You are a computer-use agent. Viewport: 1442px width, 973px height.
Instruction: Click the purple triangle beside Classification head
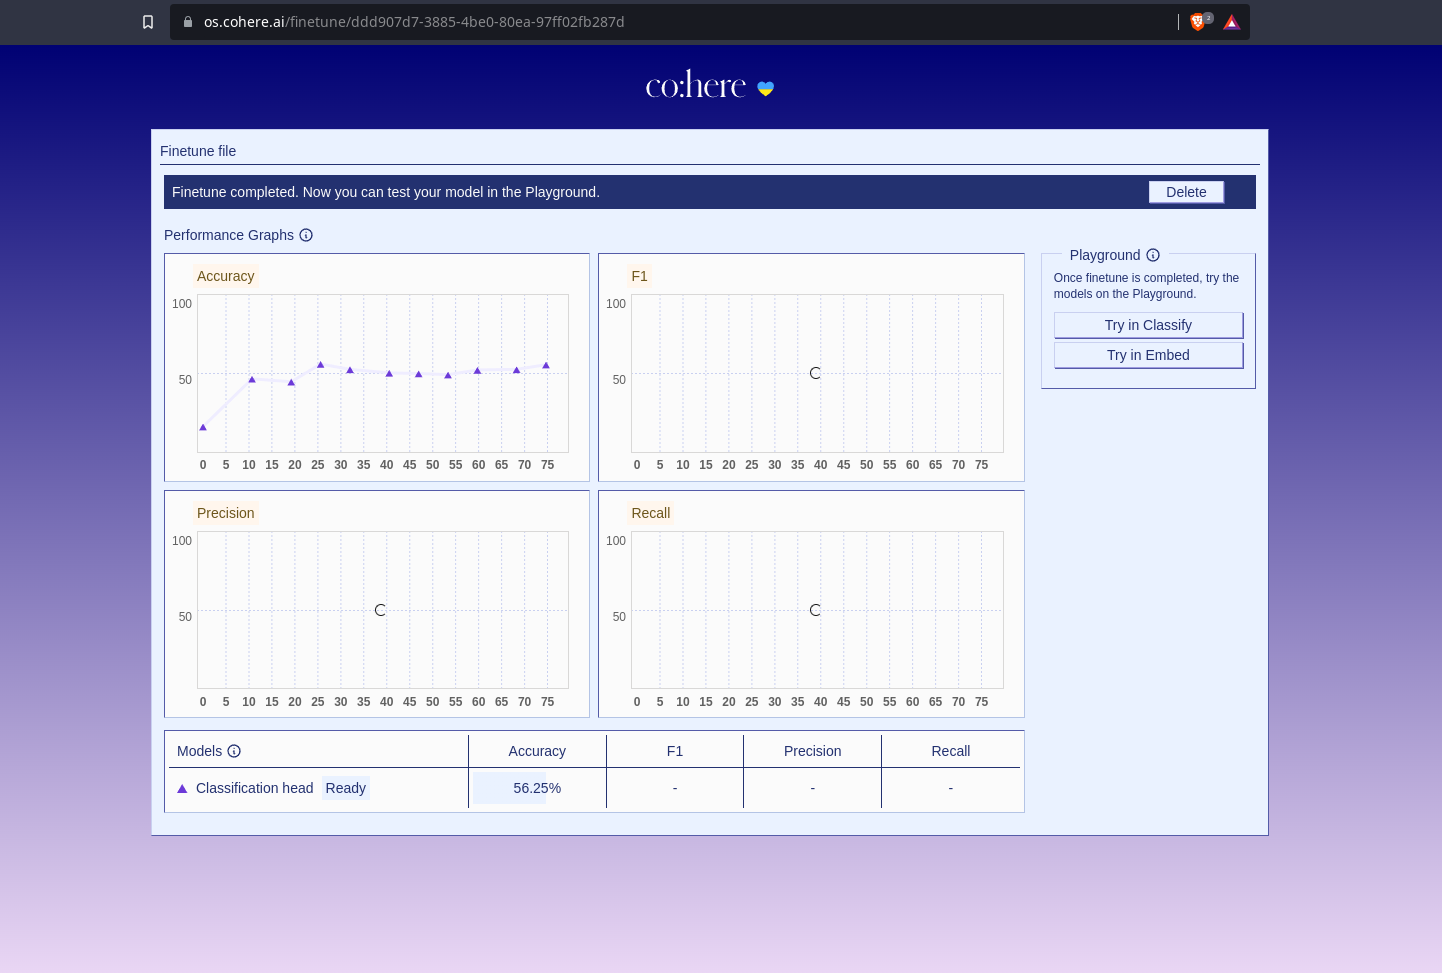[x=182, y=789]
